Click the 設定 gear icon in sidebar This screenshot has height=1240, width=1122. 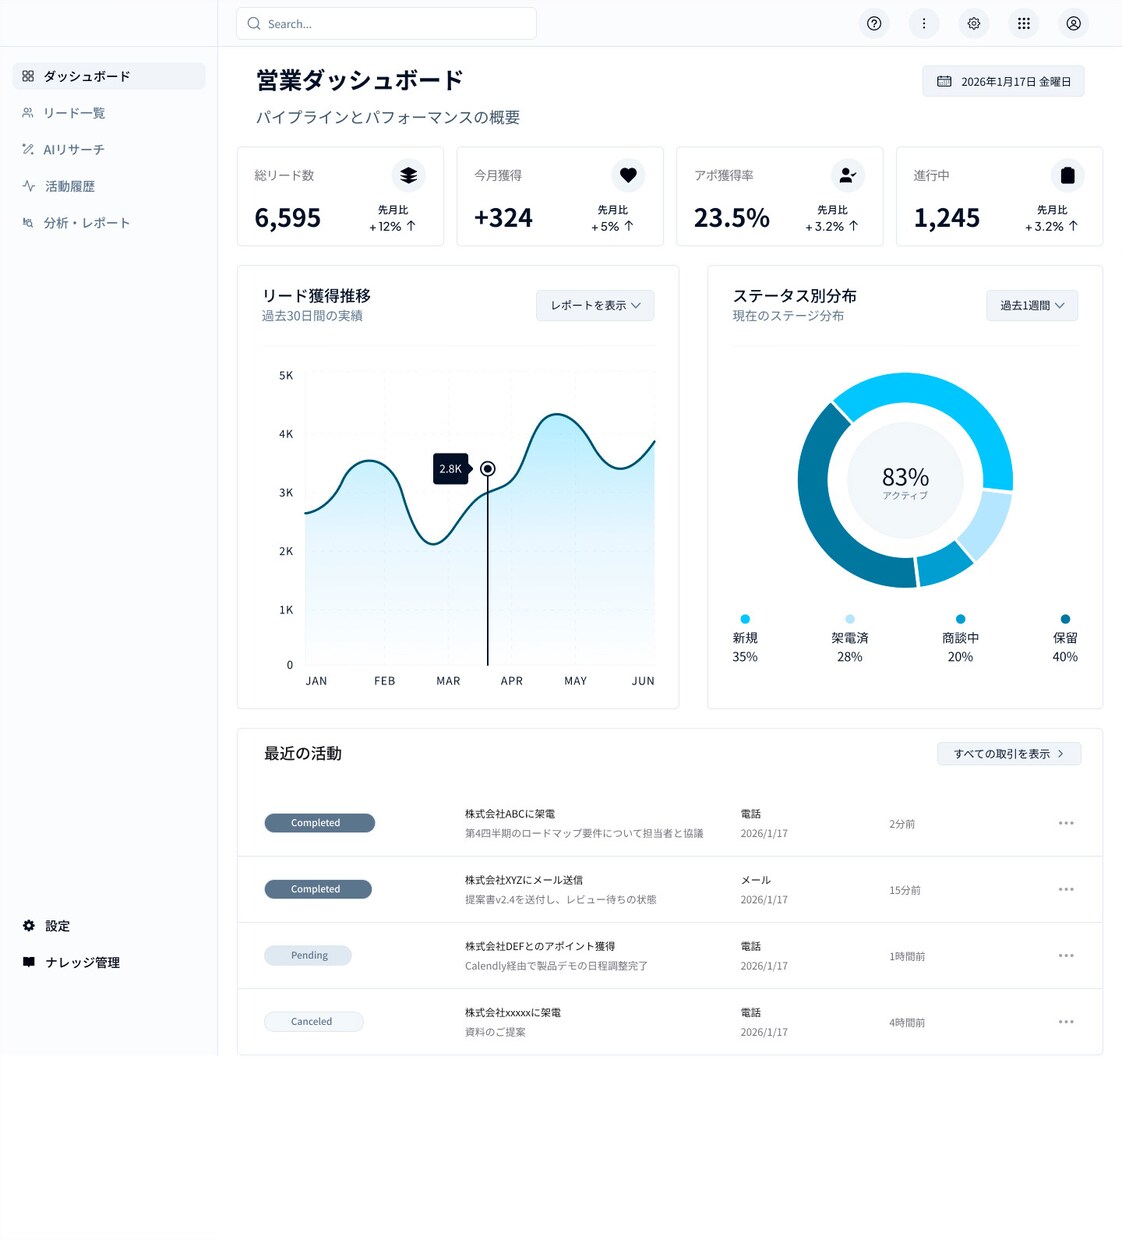tap(29, 925)
